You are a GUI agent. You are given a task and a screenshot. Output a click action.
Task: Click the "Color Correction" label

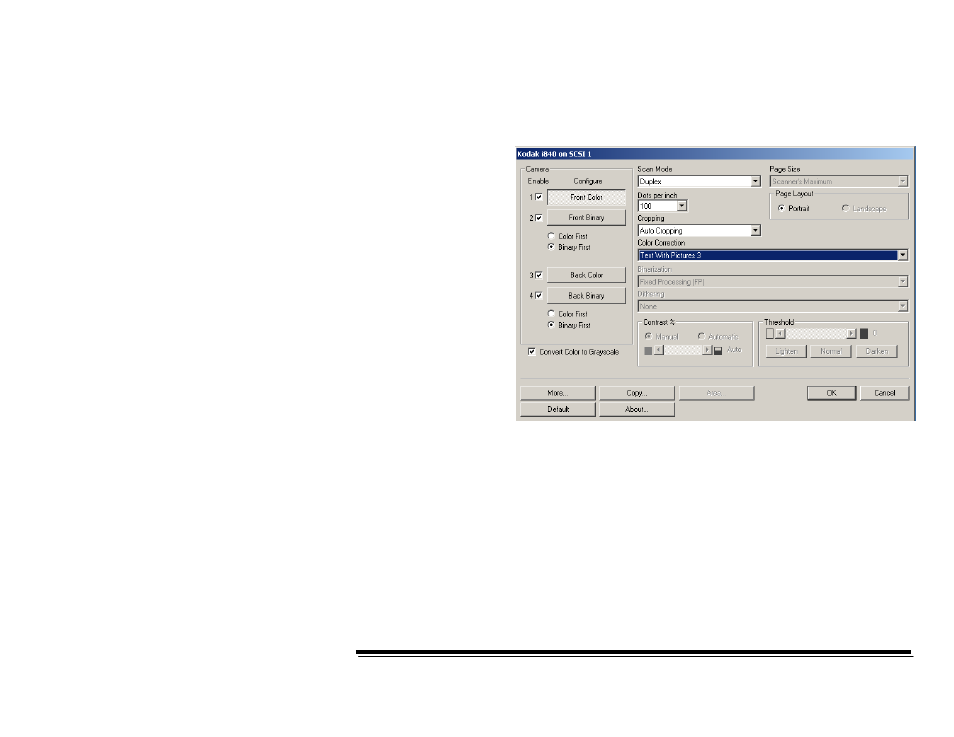(661, 243)
